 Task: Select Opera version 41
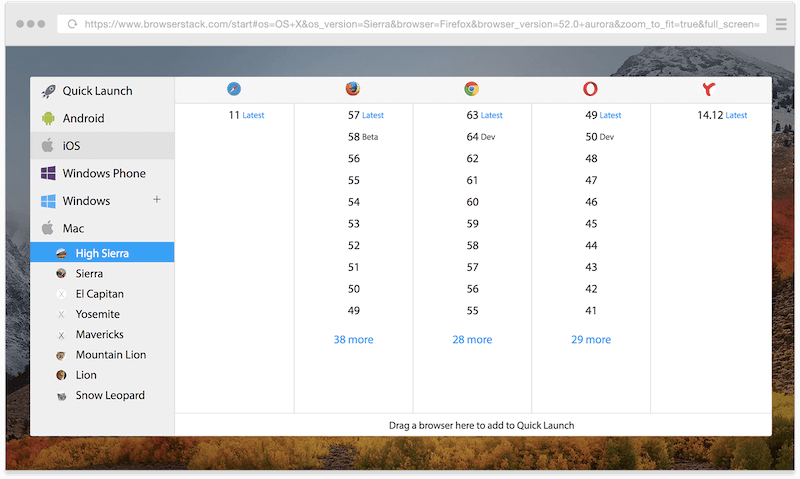tap(591, 311)
